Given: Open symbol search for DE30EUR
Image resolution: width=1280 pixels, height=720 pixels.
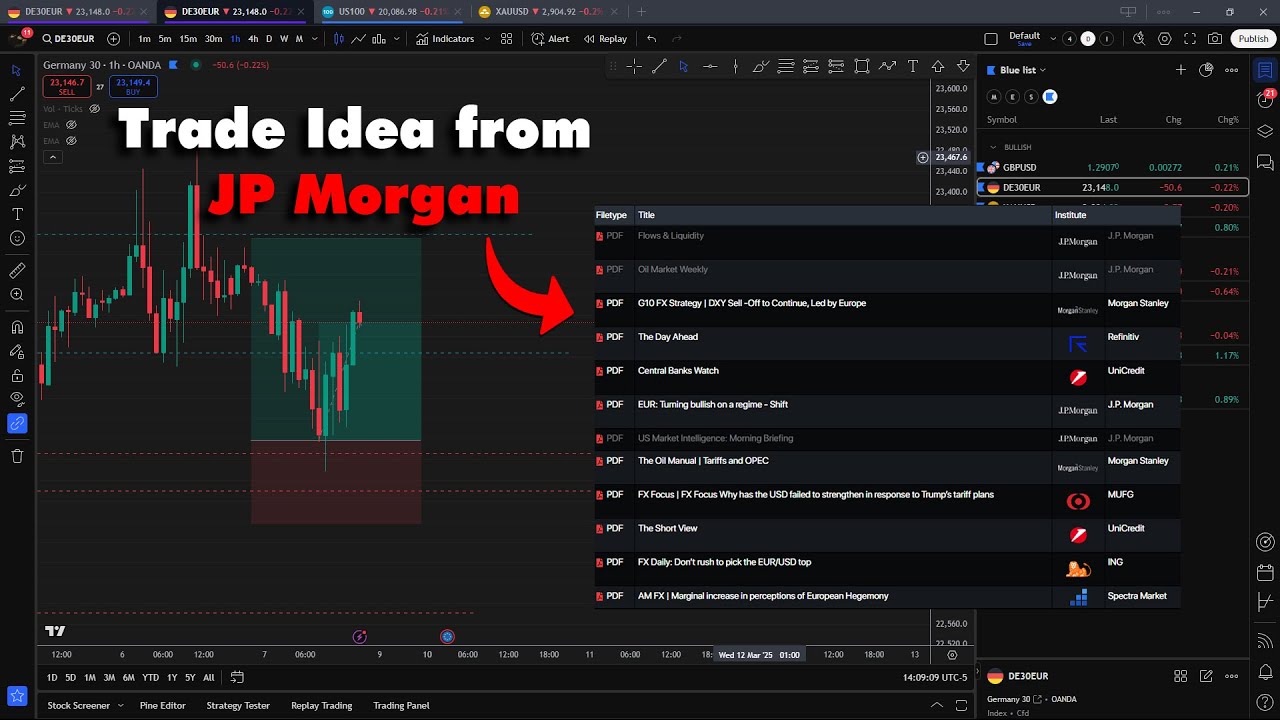Looking at the screenshot, I should [x=68, y=39].
